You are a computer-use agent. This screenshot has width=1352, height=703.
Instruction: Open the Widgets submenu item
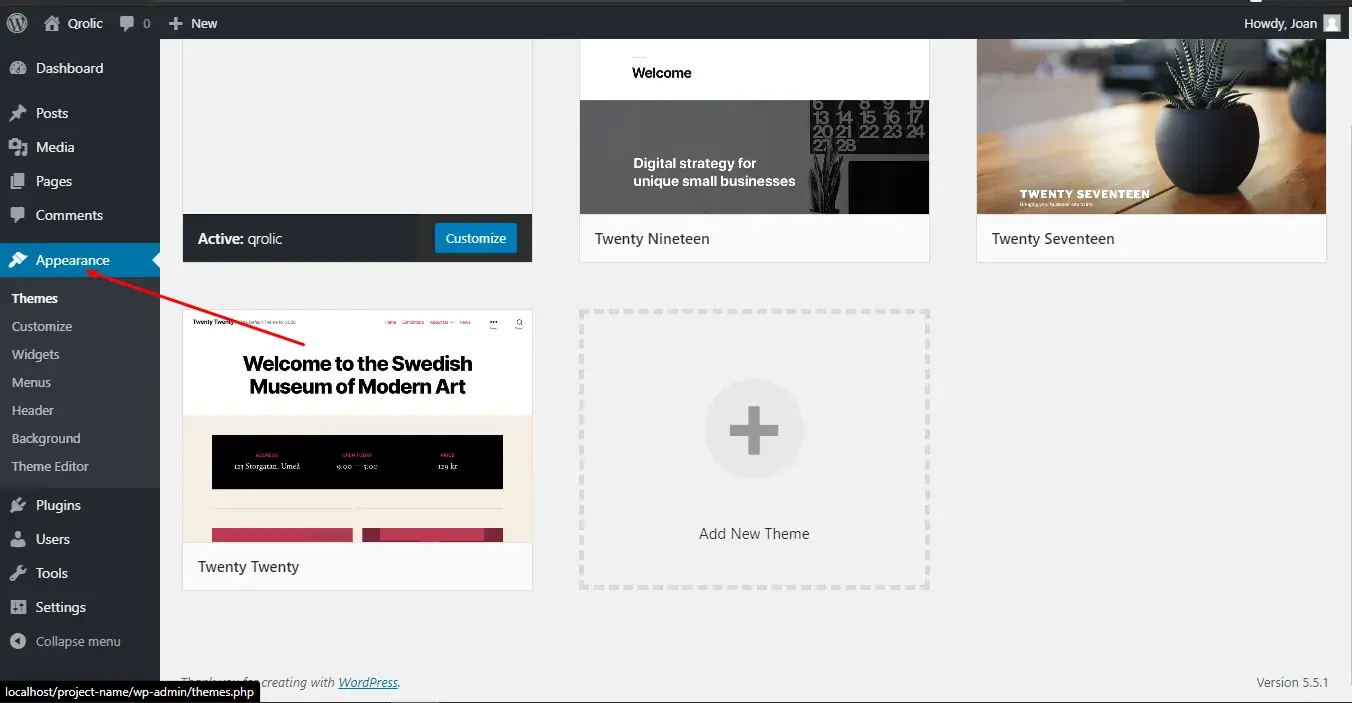coord(36,354)
